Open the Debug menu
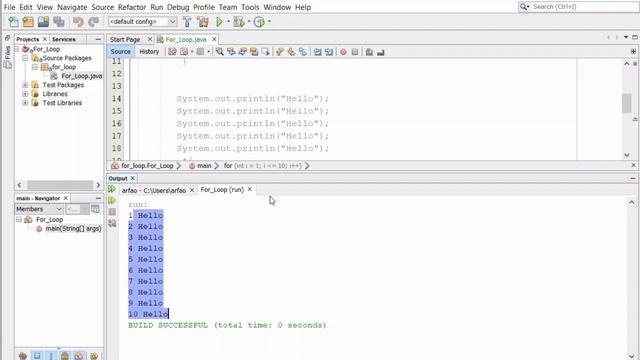This screenshot has height=360, width=640. 178,7
